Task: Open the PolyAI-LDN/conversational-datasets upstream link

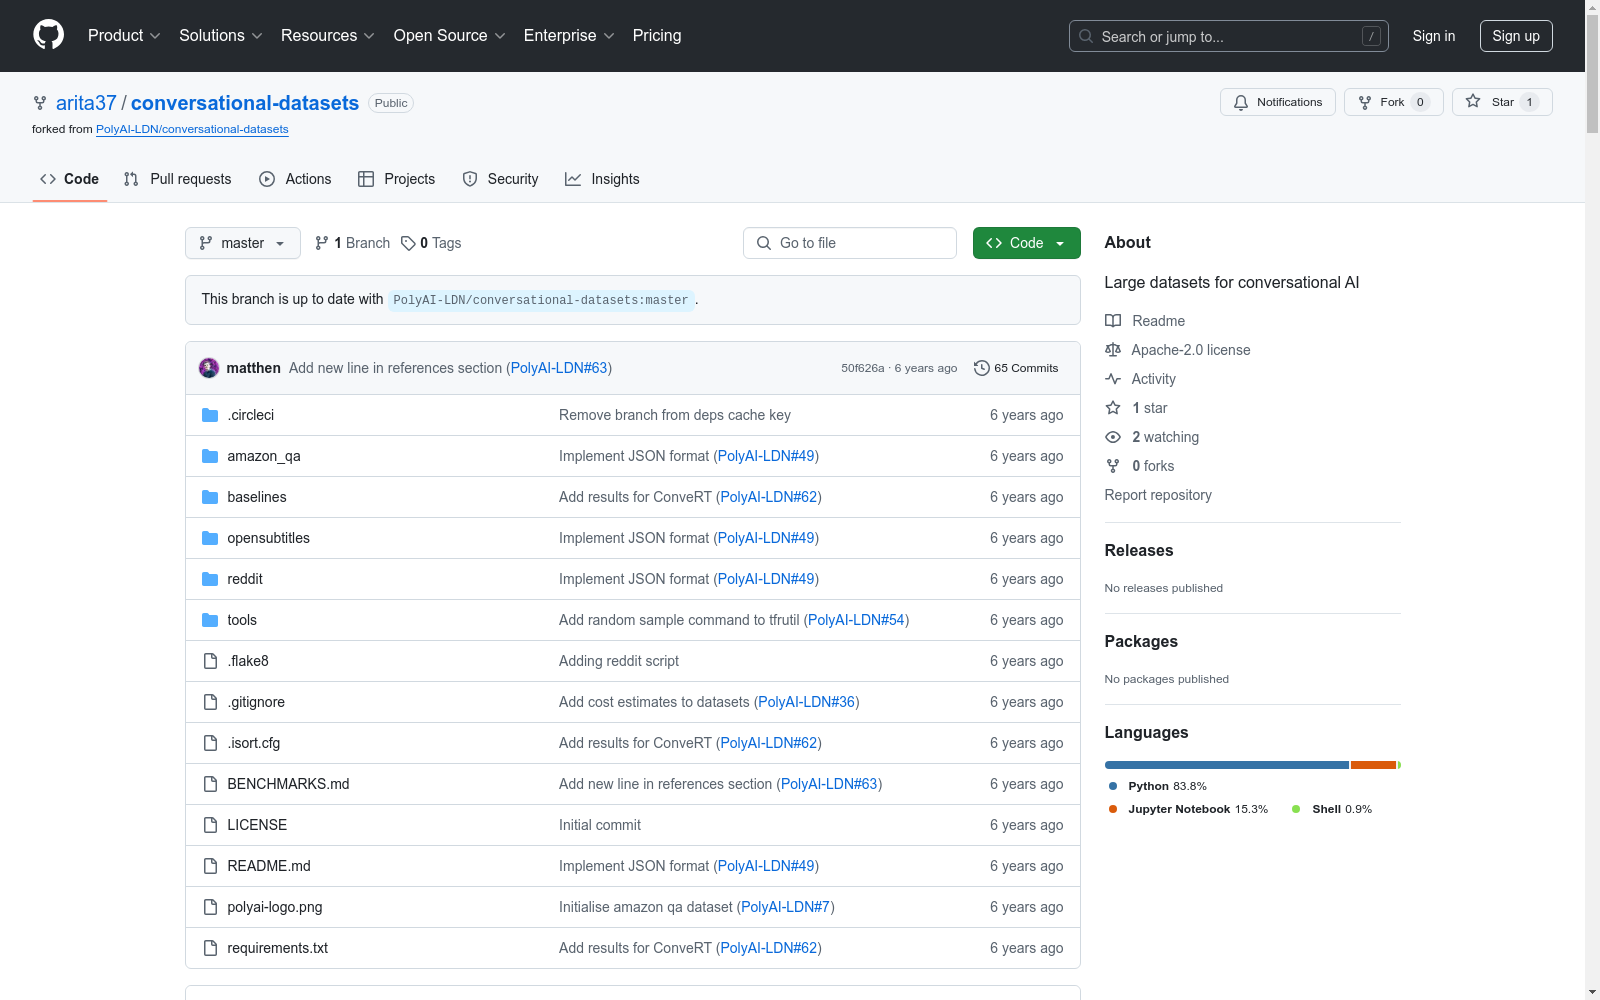Action: point(192,129)
